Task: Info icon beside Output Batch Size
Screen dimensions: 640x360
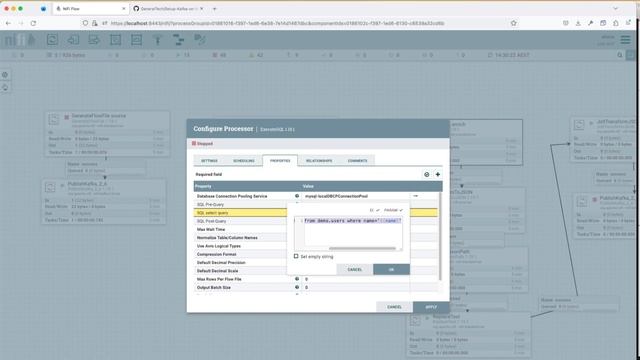Action: 297,287
